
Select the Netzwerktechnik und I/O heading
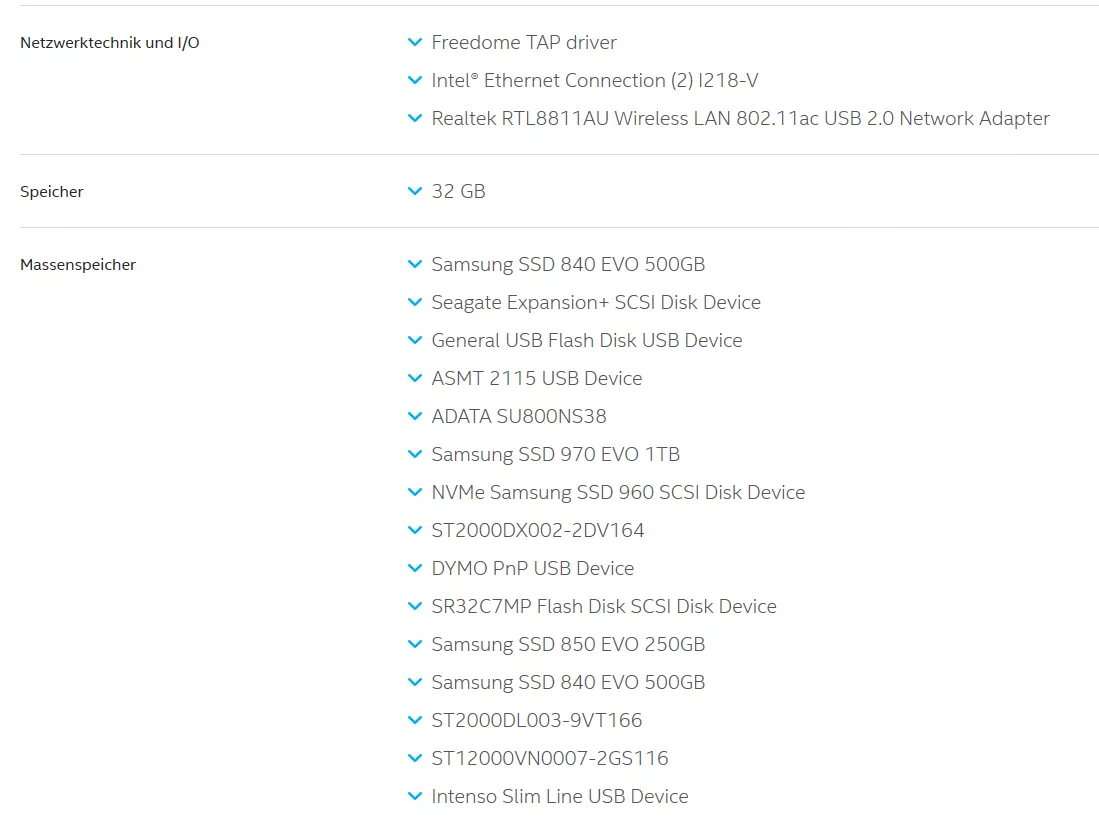pyautogui.click(x=110, y=43)
